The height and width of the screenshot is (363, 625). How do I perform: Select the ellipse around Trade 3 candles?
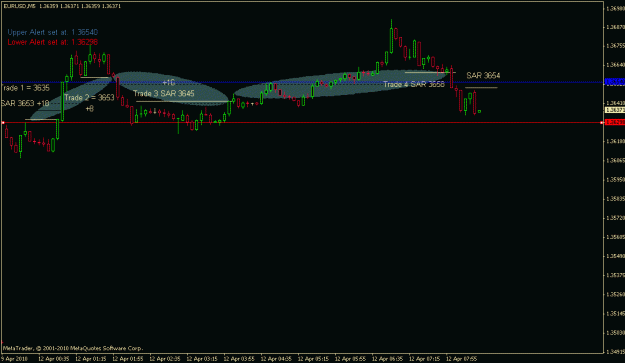point(171,88)
